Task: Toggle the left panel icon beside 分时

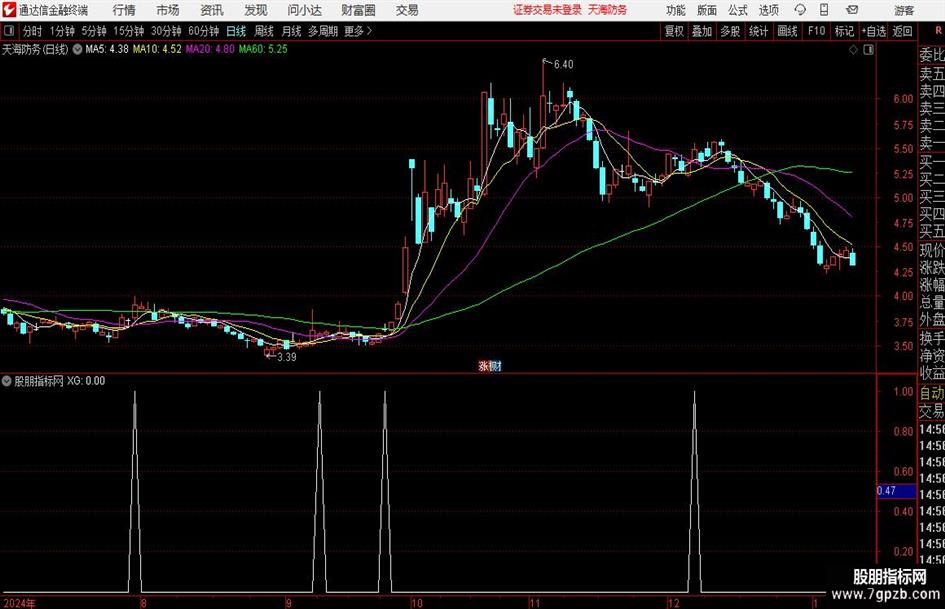Action: [8, 31]
